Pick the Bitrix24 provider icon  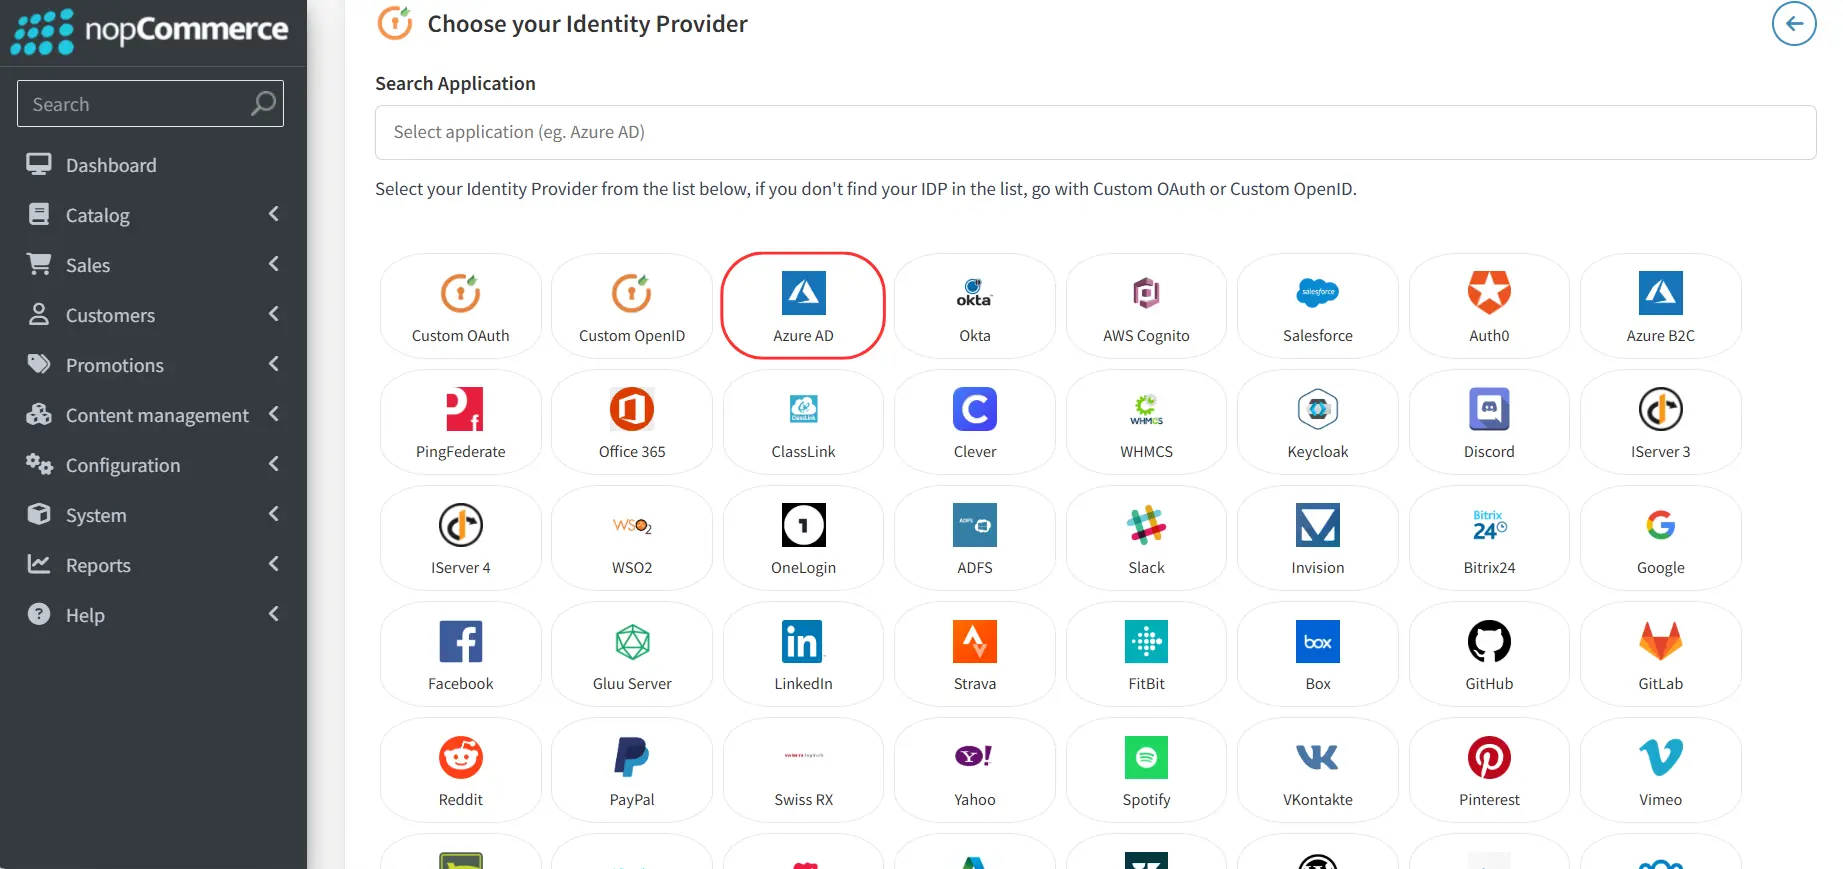point(1489,525)
